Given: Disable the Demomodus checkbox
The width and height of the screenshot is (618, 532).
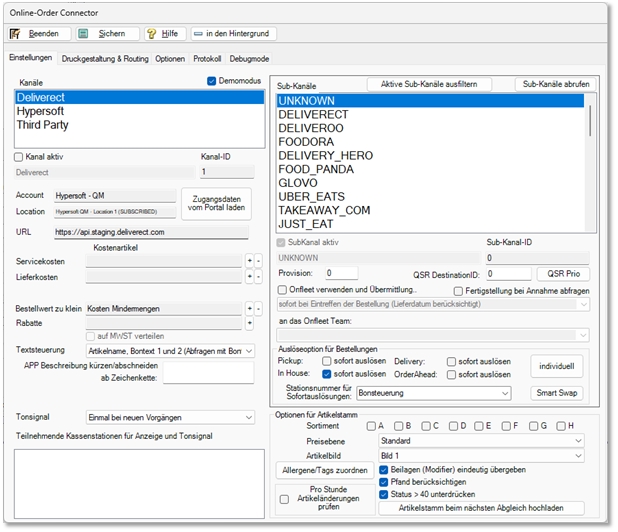Looking at the screenshot, I should (212, 81).
